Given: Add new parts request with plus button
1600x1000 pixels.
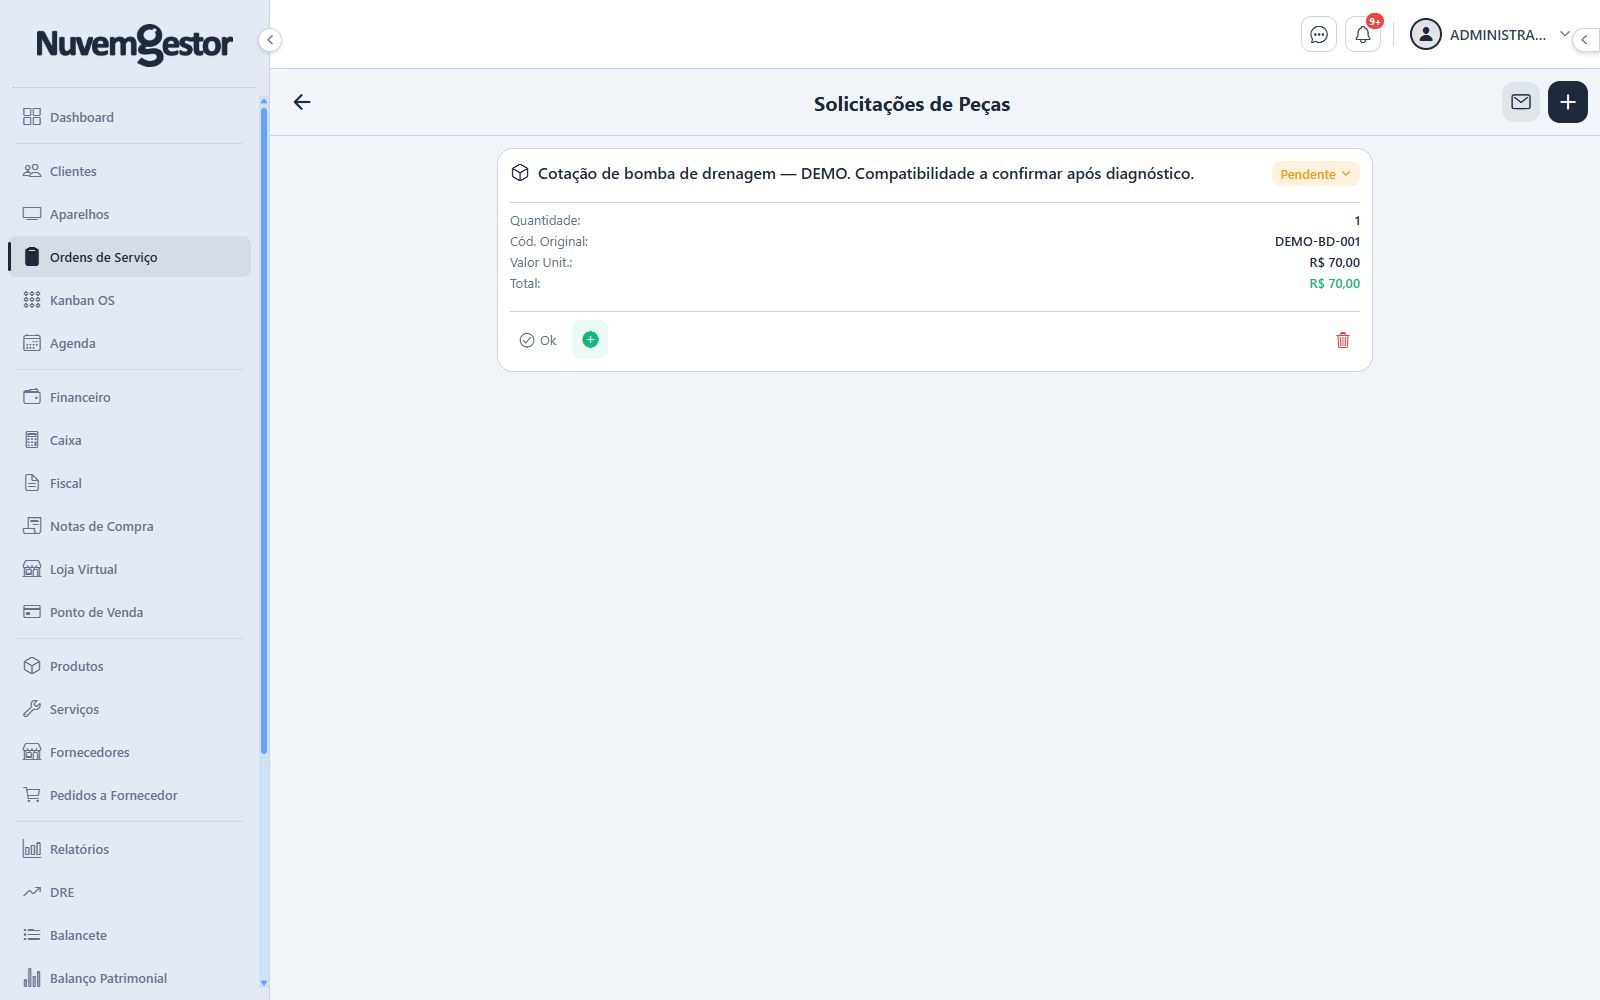Looking at the screenshot, I should coord(1568,102).
